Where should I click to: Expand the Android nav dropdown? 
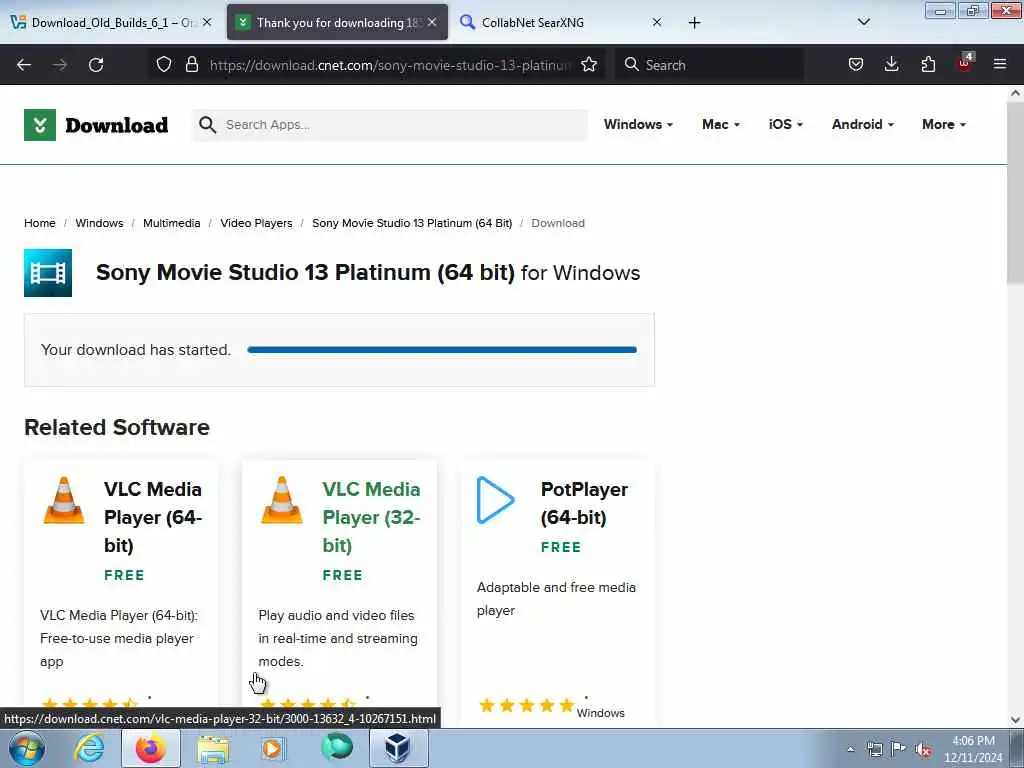tap(862, 124)
